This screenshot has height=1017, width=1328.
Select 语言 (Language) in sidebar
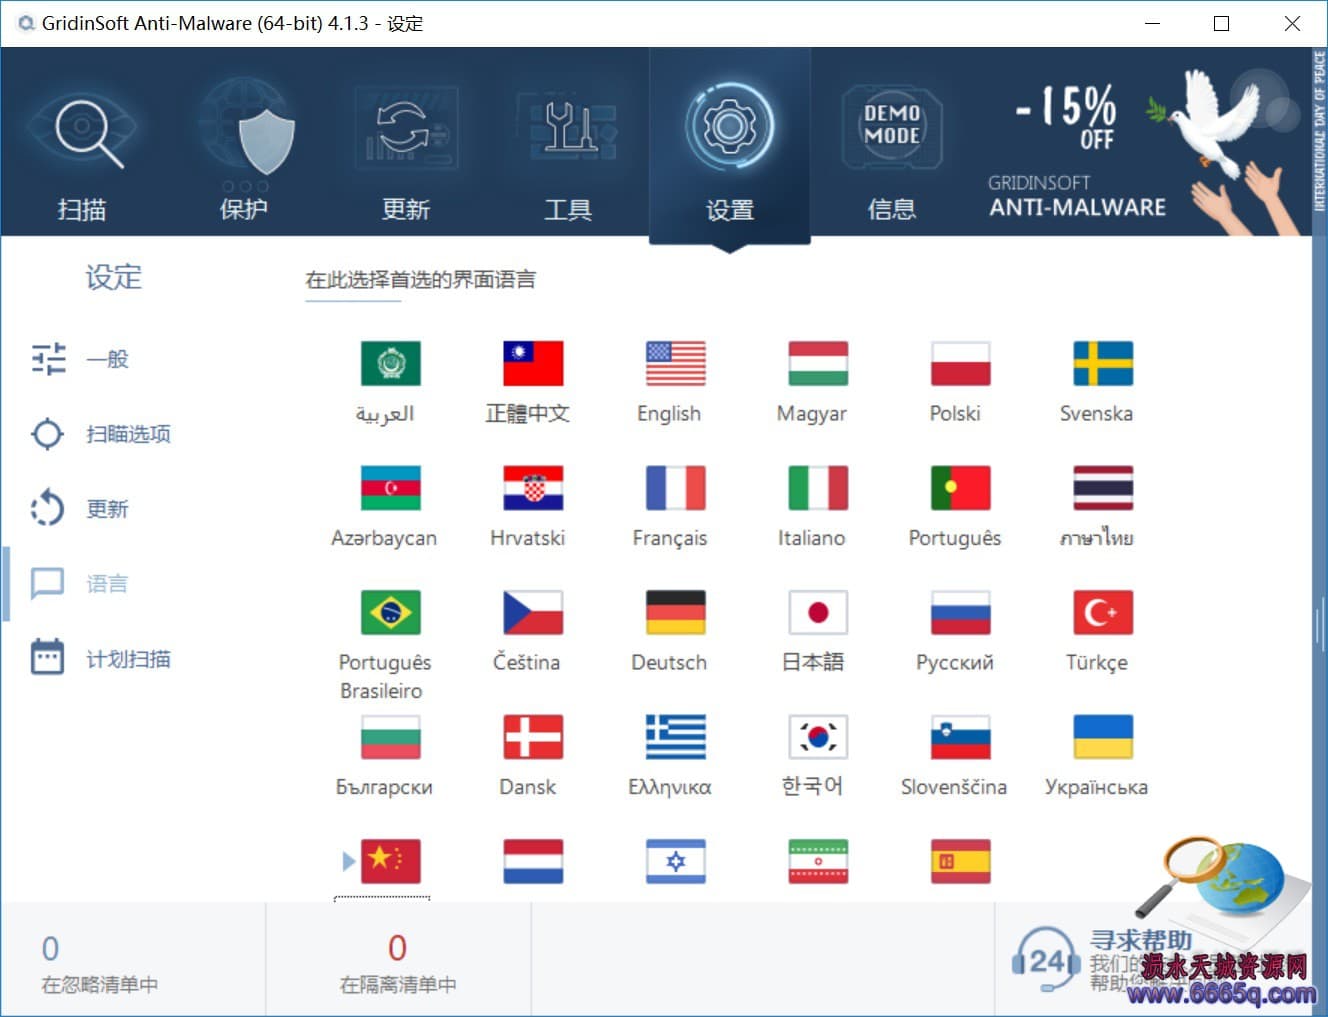point(80,584)
